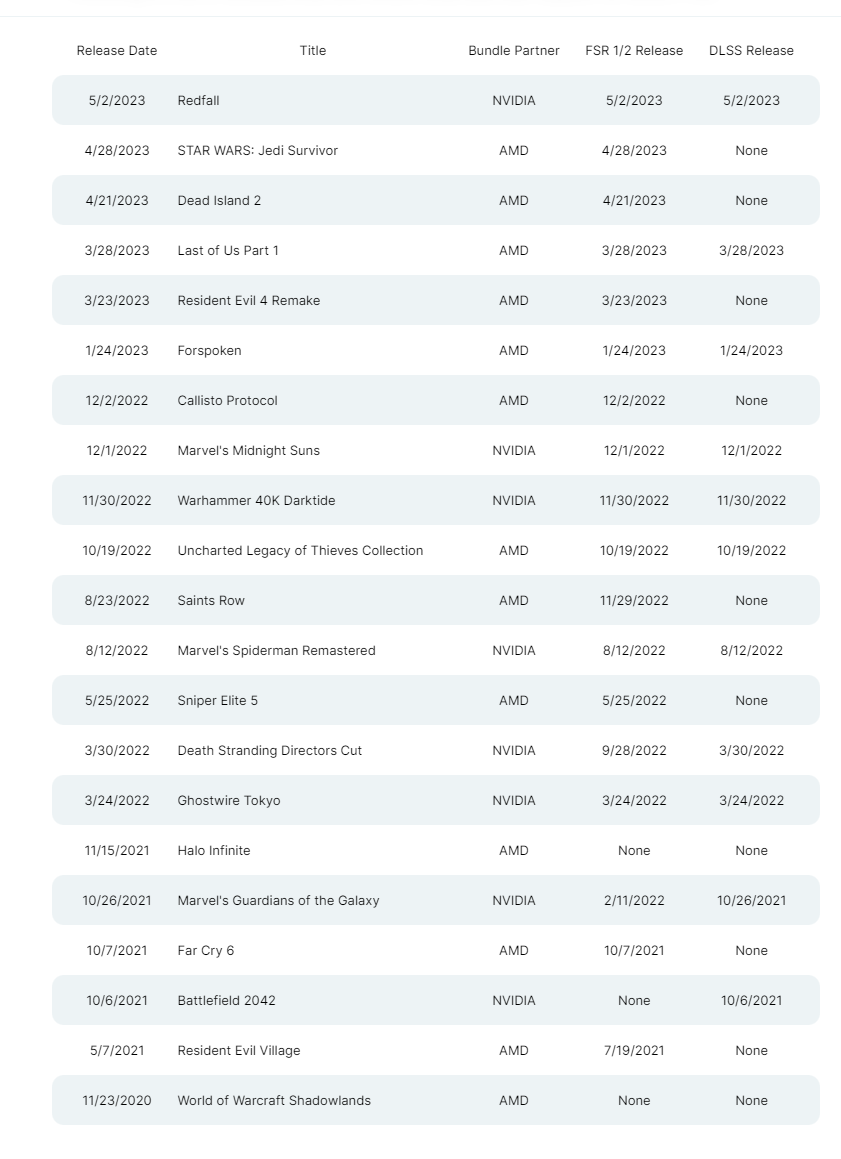
Task: Select World of Warcraft Shadowlands title
Action: tap(273, 1101)
